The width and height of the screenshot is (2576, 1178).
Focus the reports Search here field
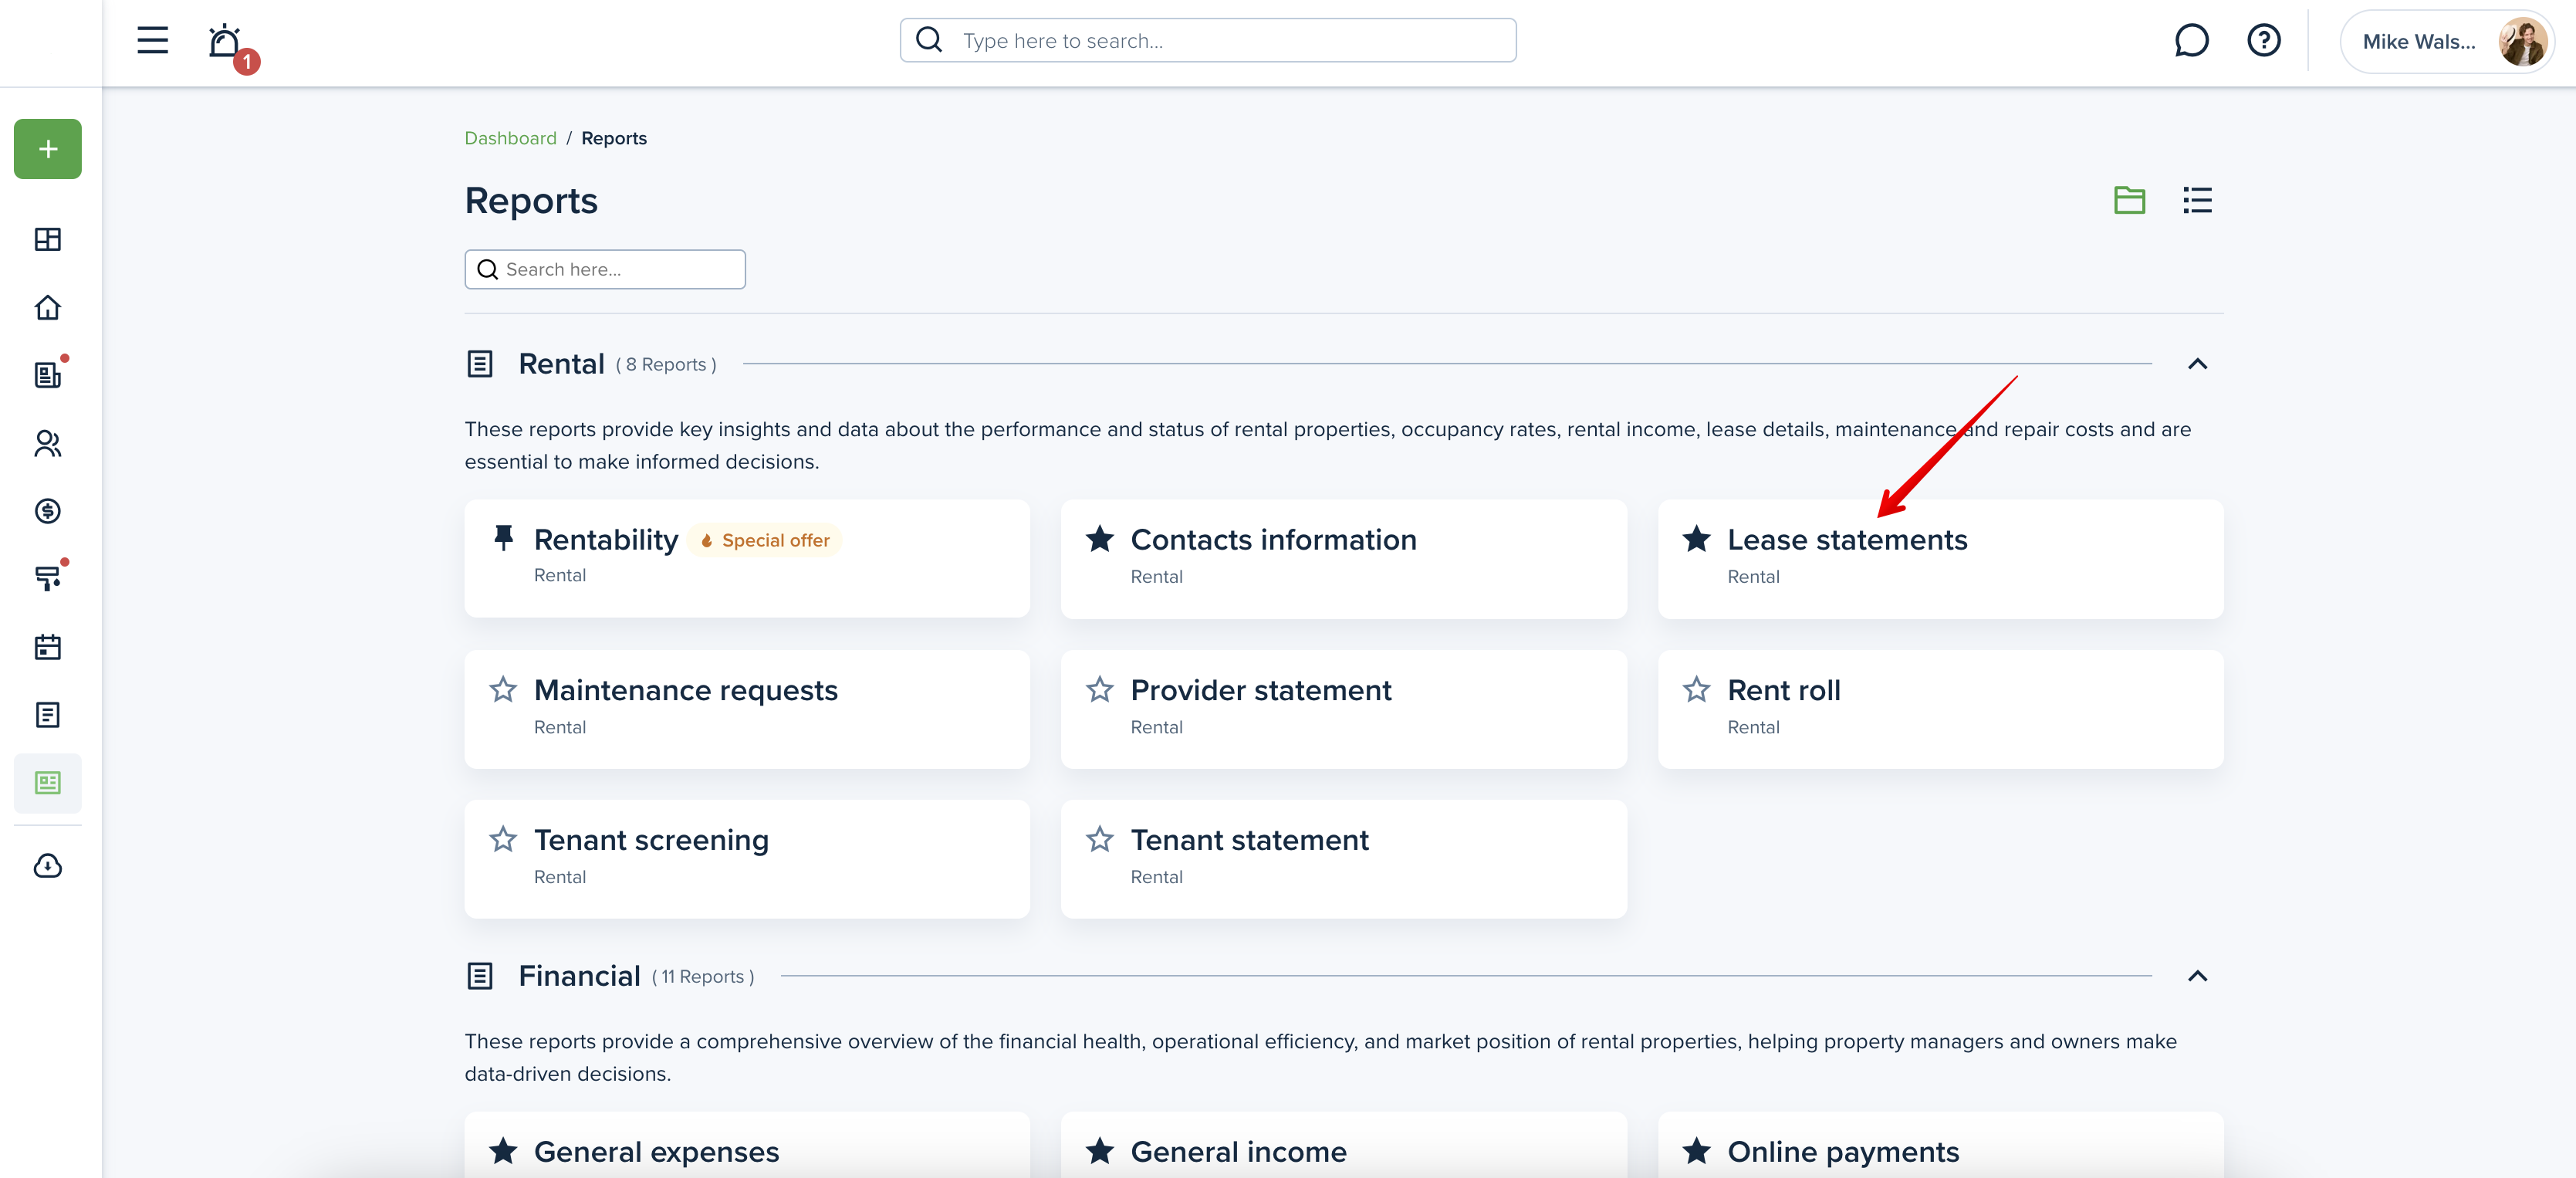(605, 269)
